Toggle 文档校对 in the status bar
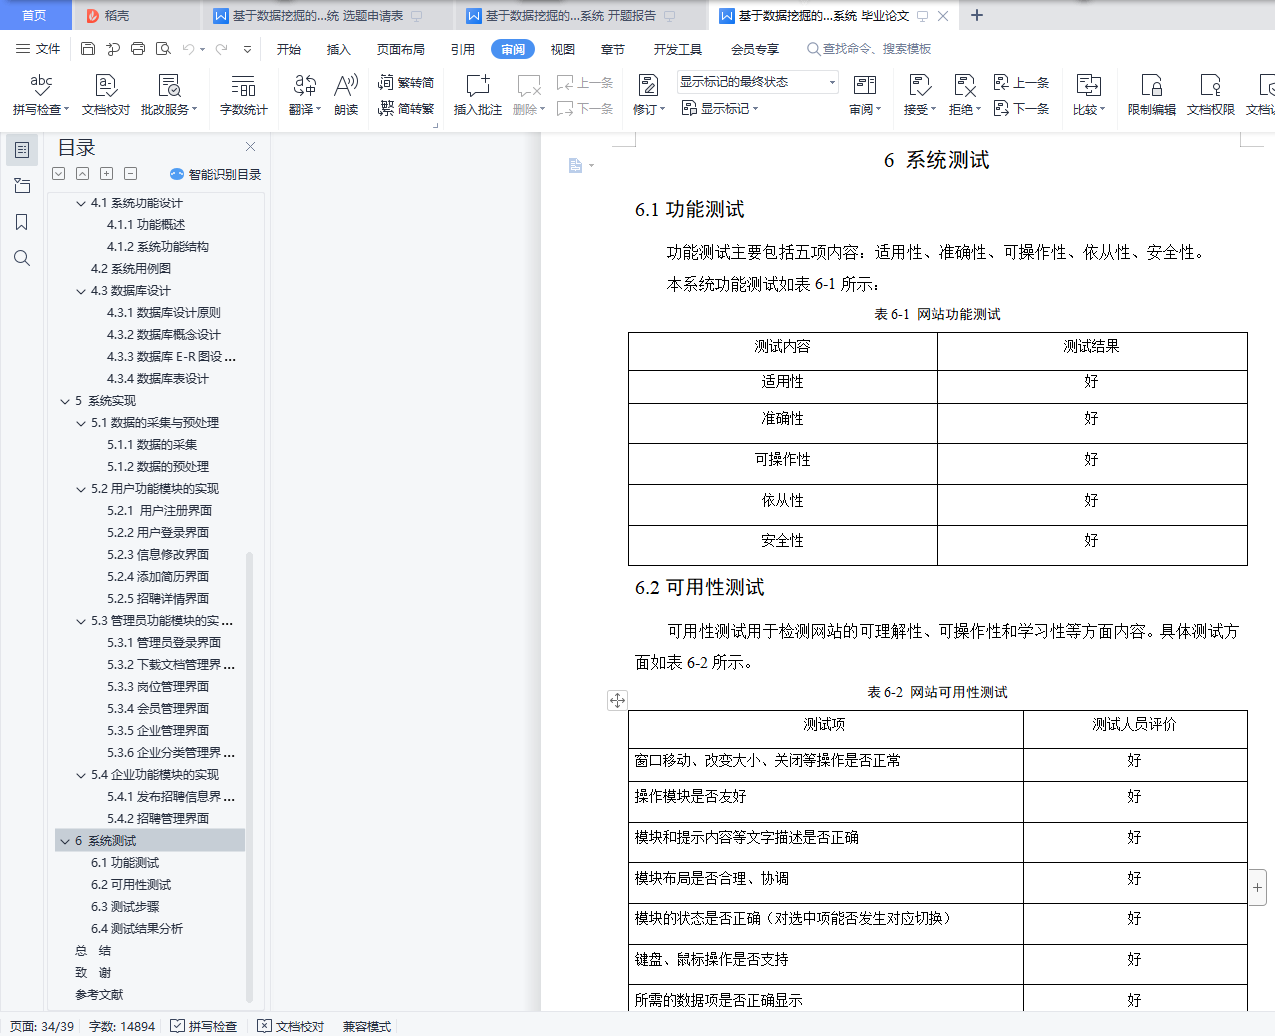This screenshot has width=1275, height=1036. [291, 1026]
